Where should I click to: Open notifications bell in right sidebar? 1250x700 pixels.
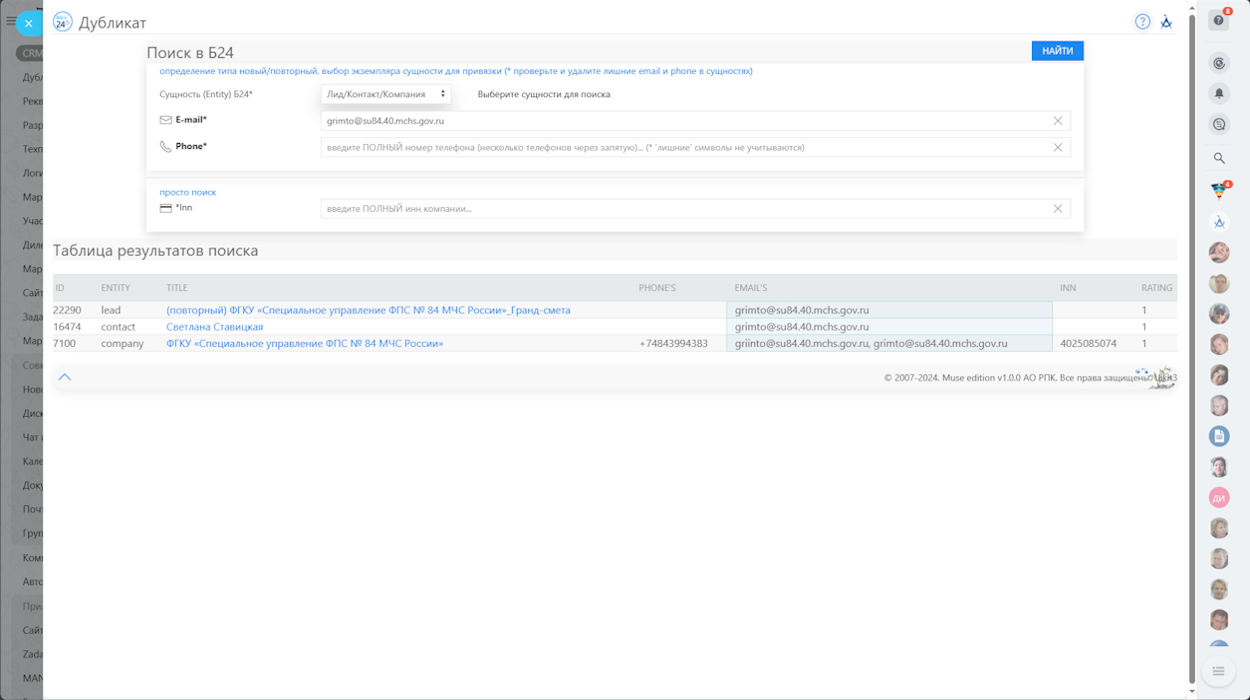tap(1219, 93)
